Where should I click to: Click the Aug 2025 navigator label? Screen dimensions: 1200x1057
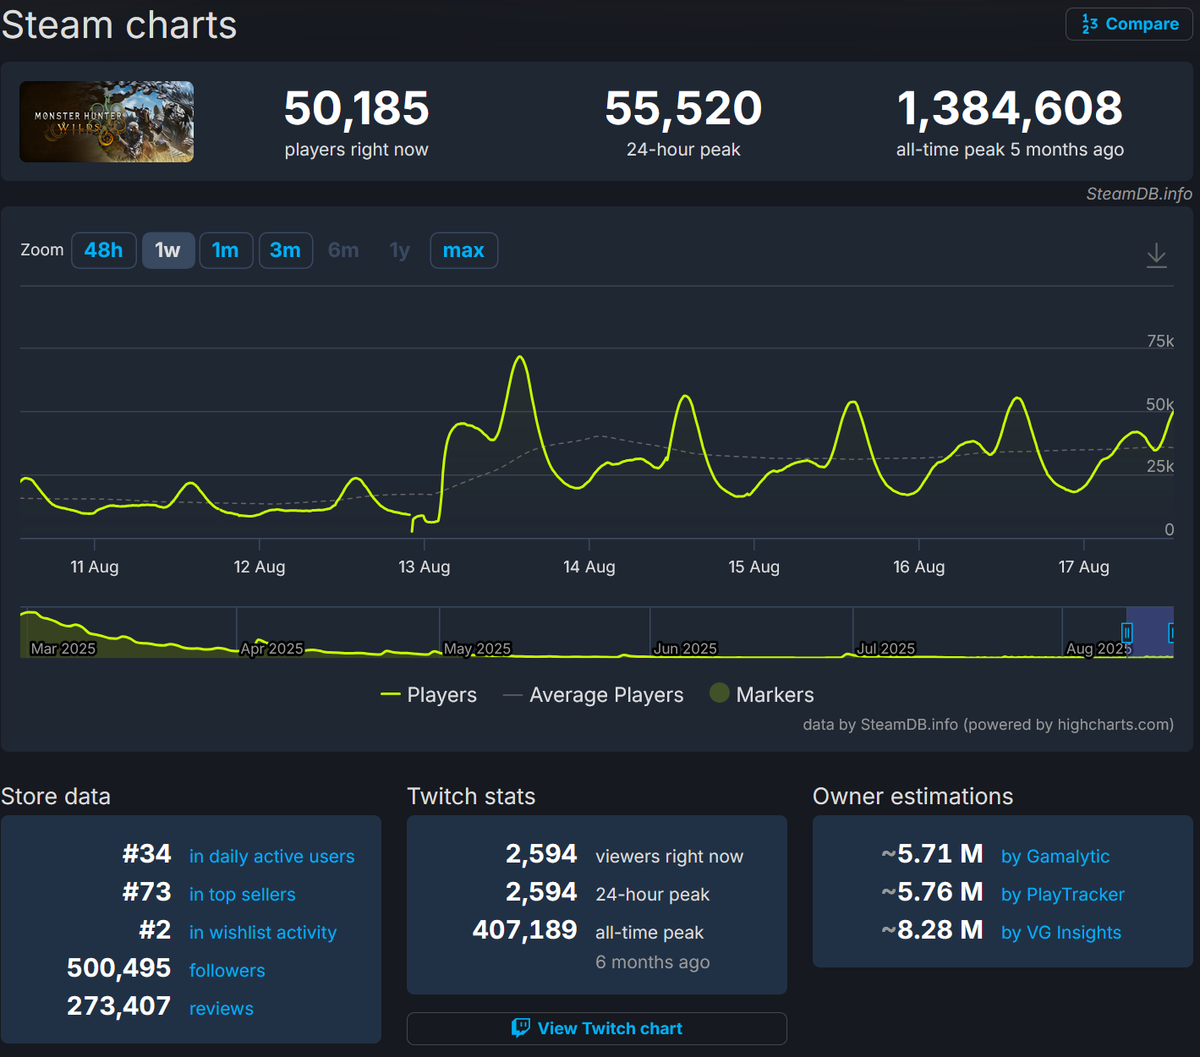point(1099,648)
